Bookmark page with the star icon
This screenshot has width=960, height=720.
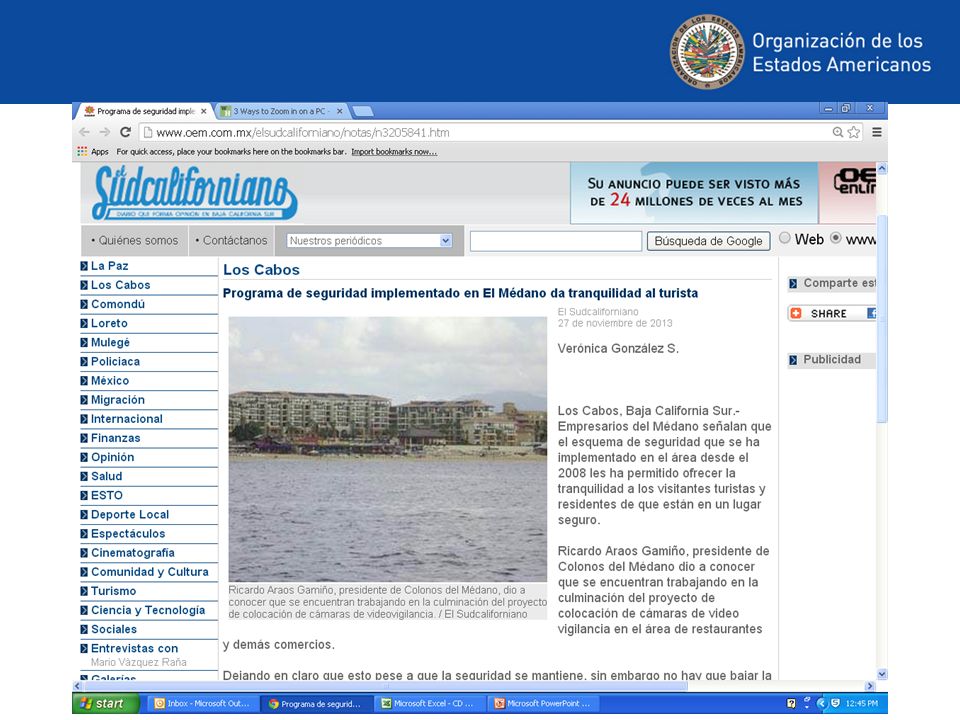coord(853,132)
